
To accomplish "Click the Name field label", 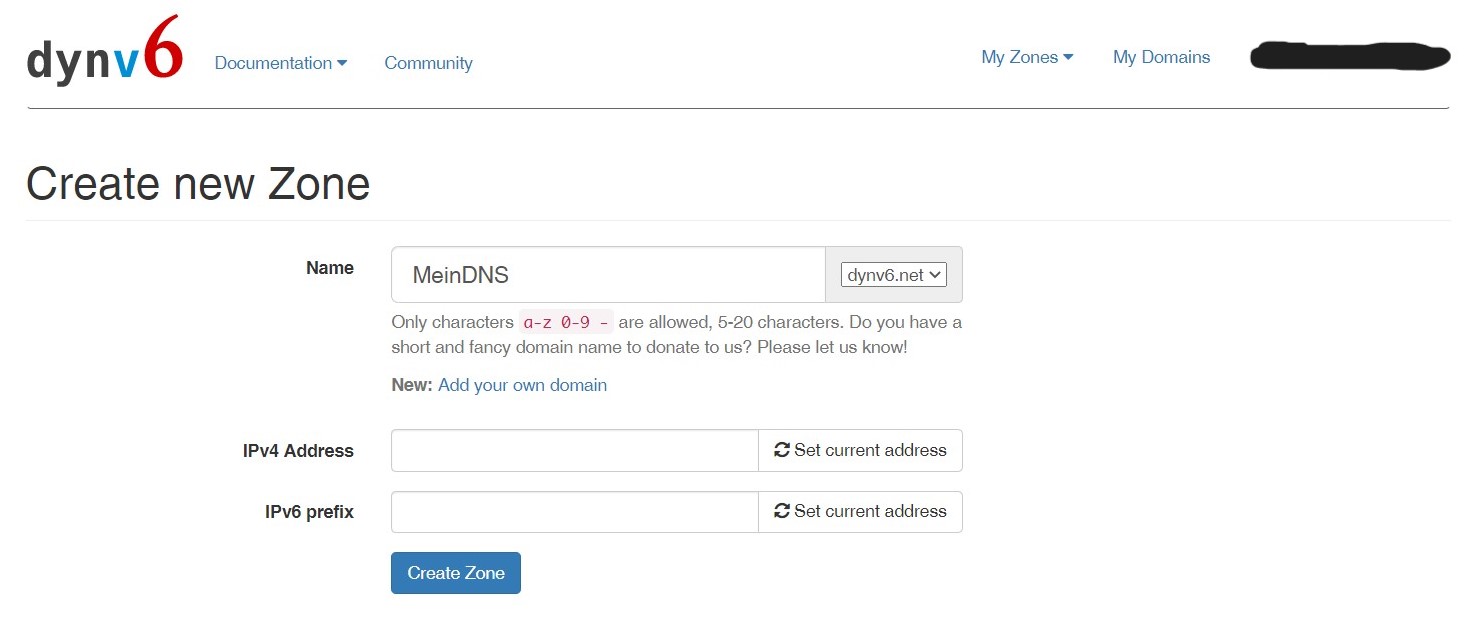I will click(x=330, y=268).
